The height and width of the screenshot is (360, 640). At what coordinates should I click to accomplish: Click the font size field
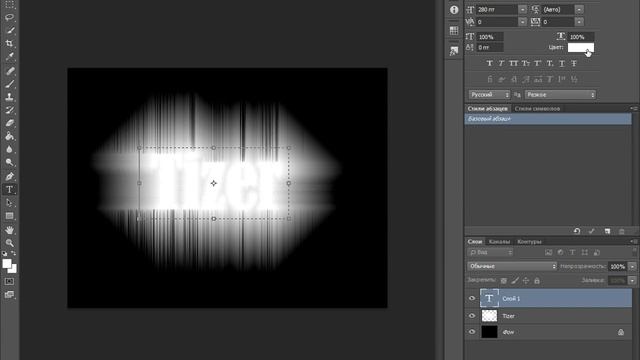497,9
